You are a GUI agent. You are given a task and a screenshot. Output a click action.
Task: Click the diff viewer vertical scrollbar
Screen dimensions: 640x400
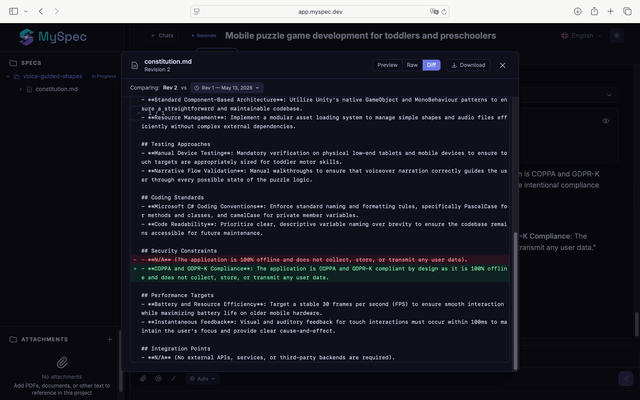[x=515, y=301]
